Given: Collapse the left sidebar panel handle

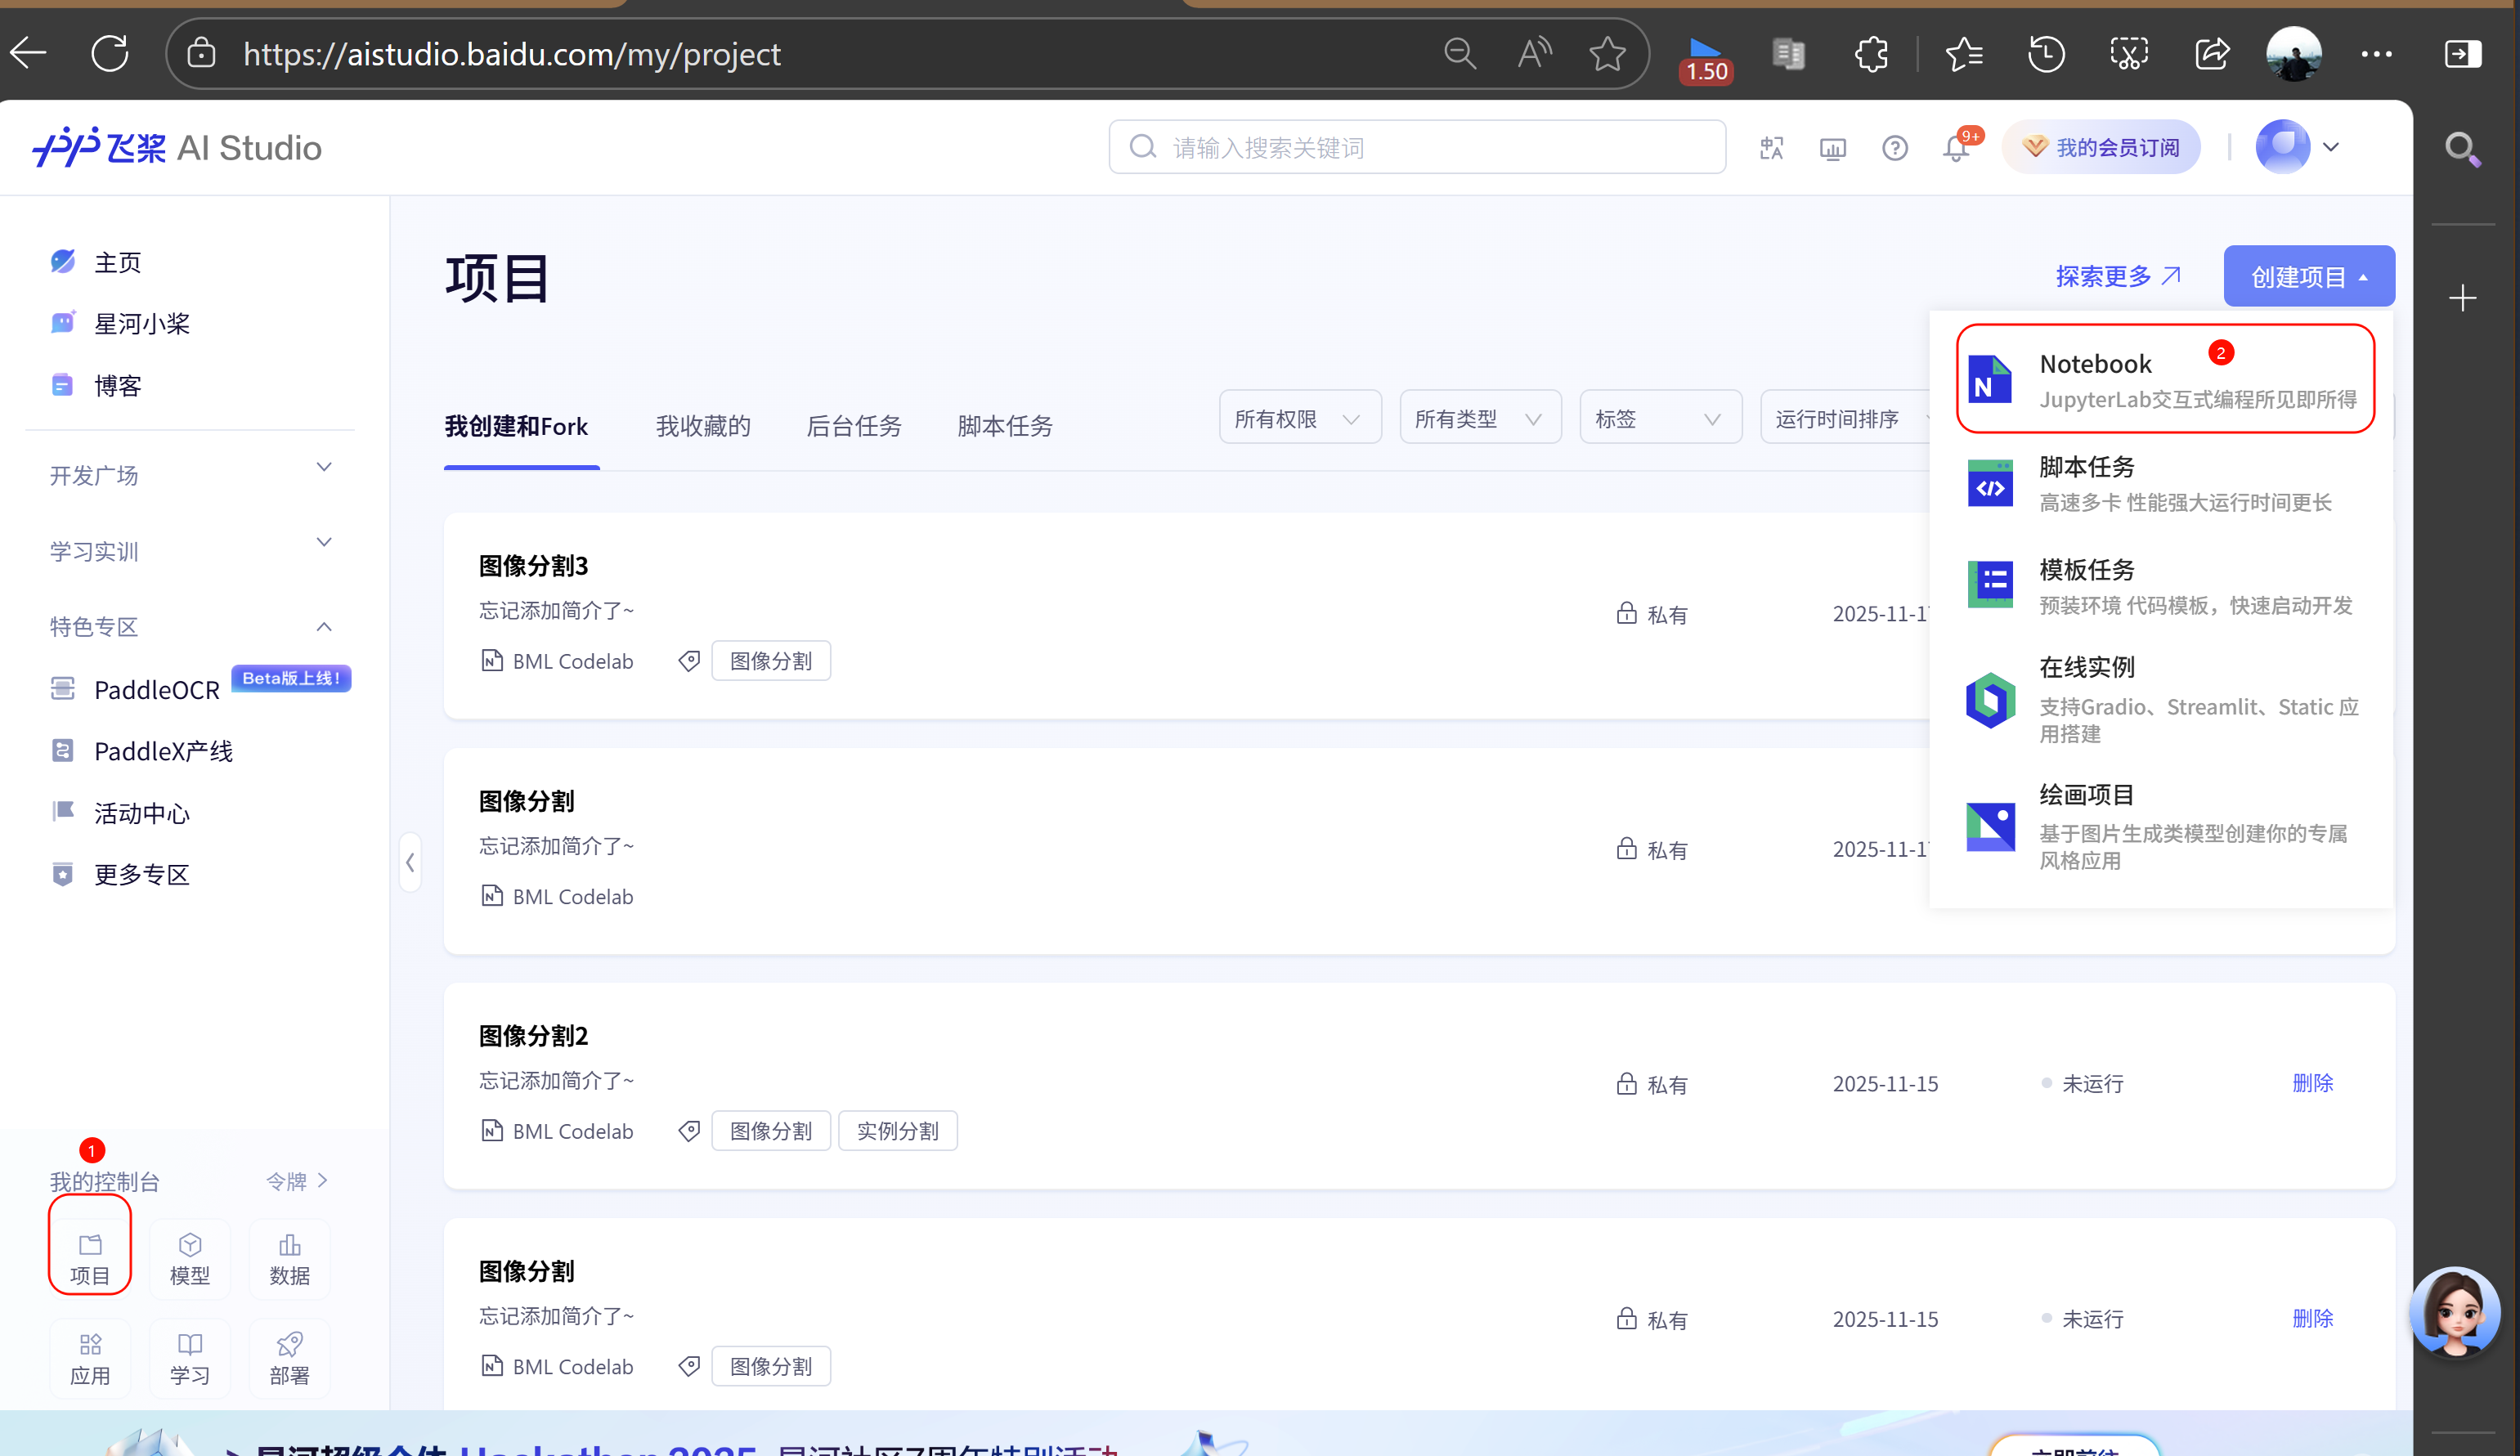Looking at the screenshot, I should [410, 861].
